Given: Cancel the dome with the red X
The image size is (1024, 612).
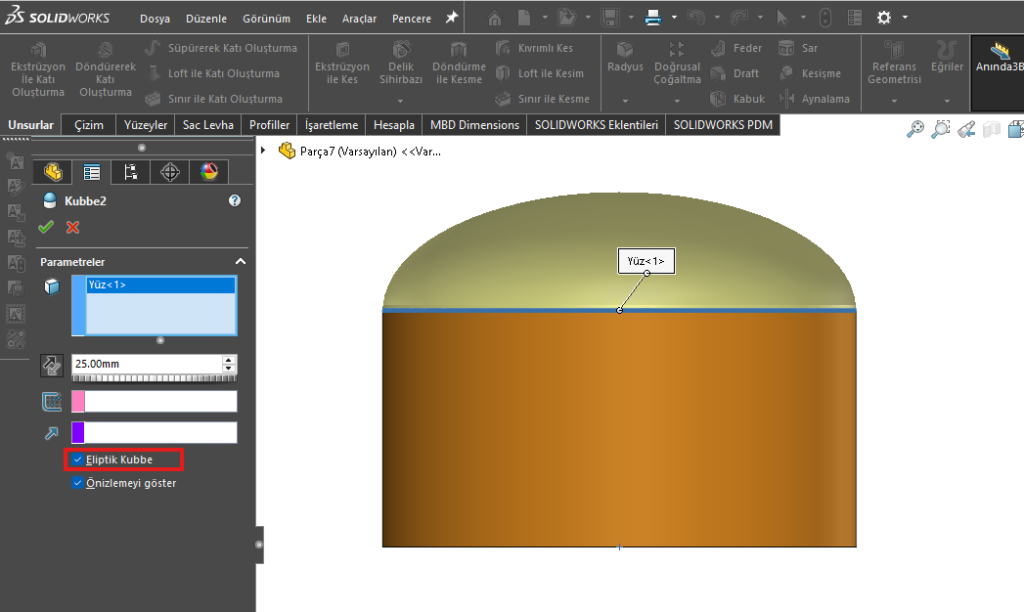Looking at the screenshot, I should (x=72, y=227).
